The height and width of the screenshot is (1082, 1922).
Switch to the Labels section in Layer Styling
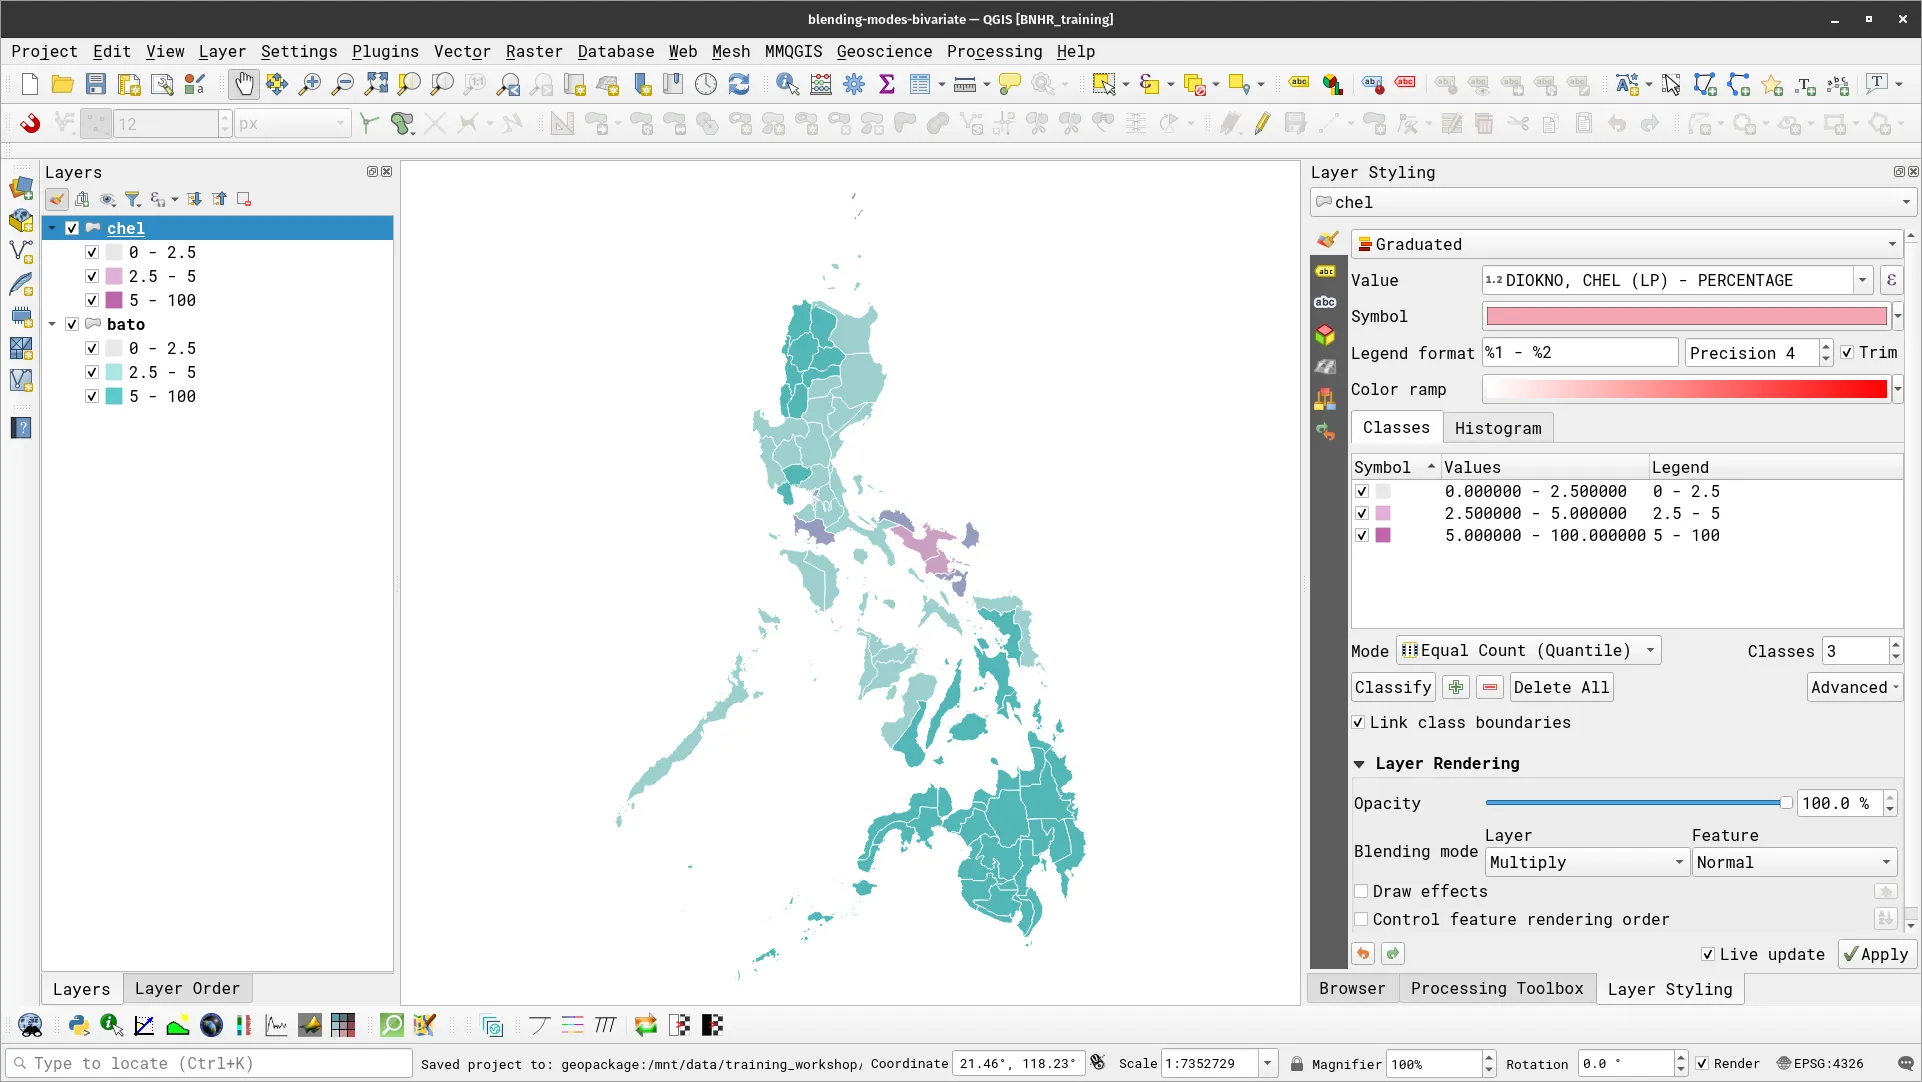(1325, 271)
